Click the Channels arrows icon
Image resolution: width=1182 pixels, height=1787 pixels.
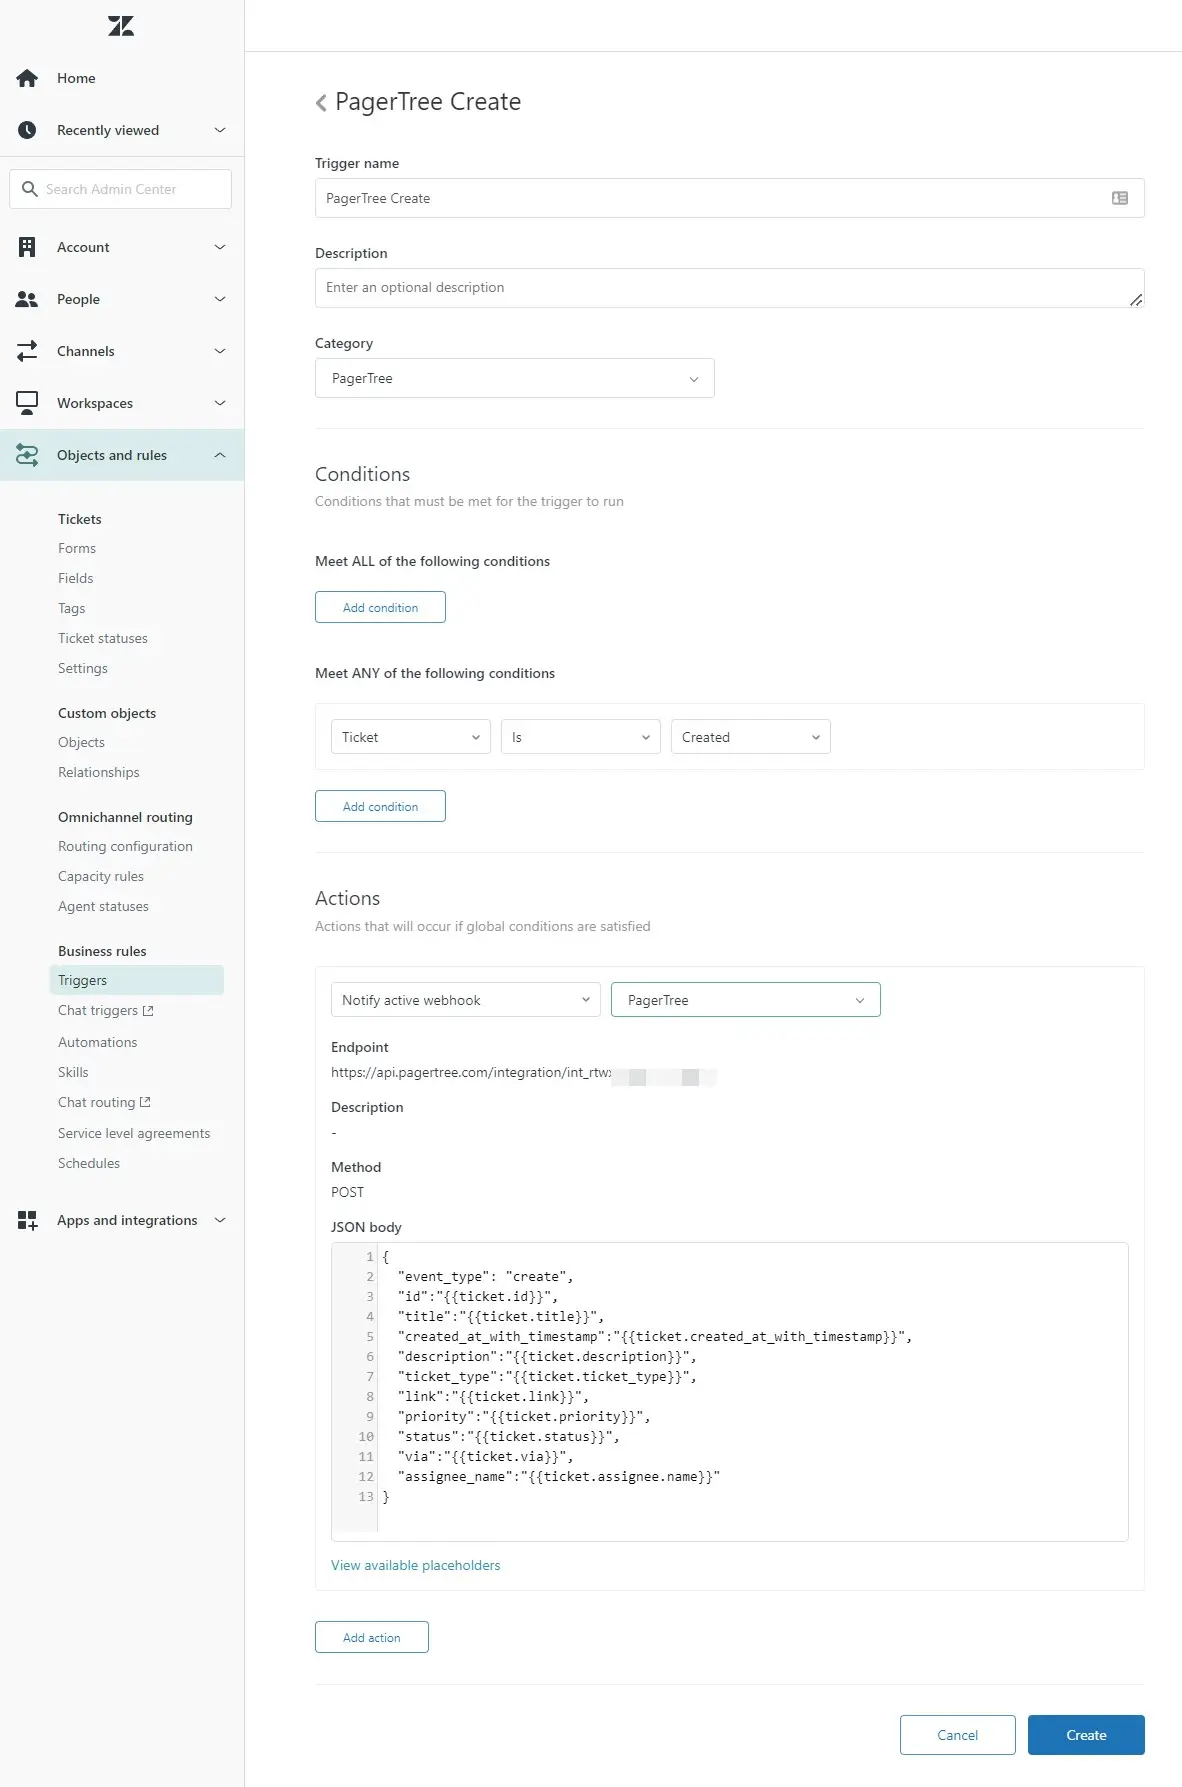coord(27,351)
